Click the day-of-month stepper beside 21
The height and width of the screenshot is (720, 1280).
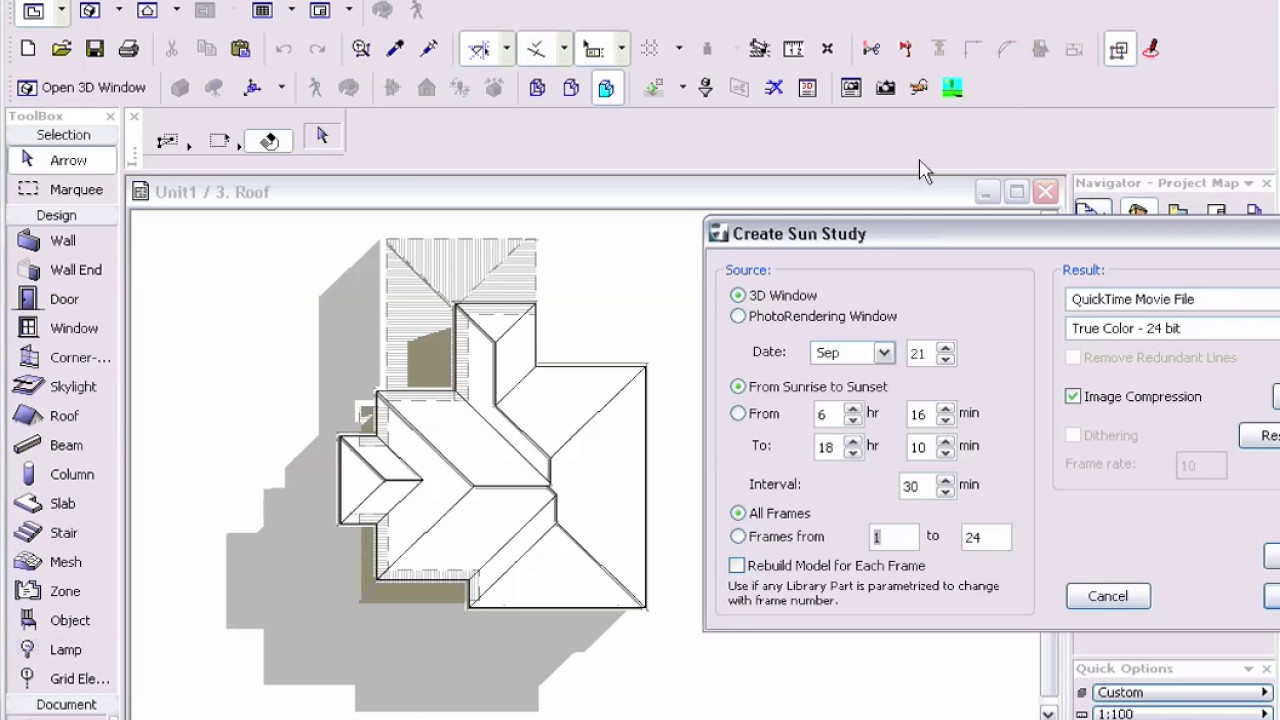click(x=945, y=353)
